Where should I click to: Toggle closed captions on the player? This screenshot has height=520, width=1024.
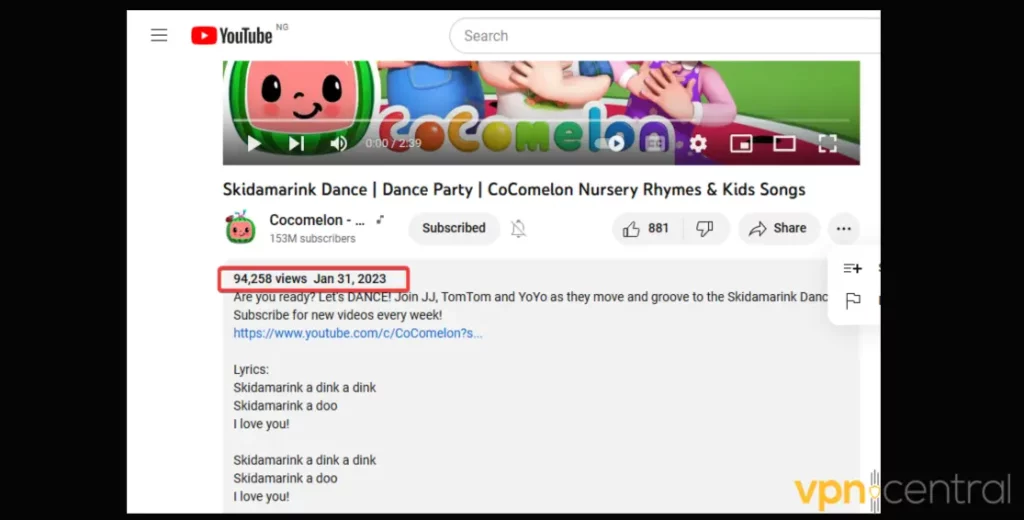click(x=655, y=143)
